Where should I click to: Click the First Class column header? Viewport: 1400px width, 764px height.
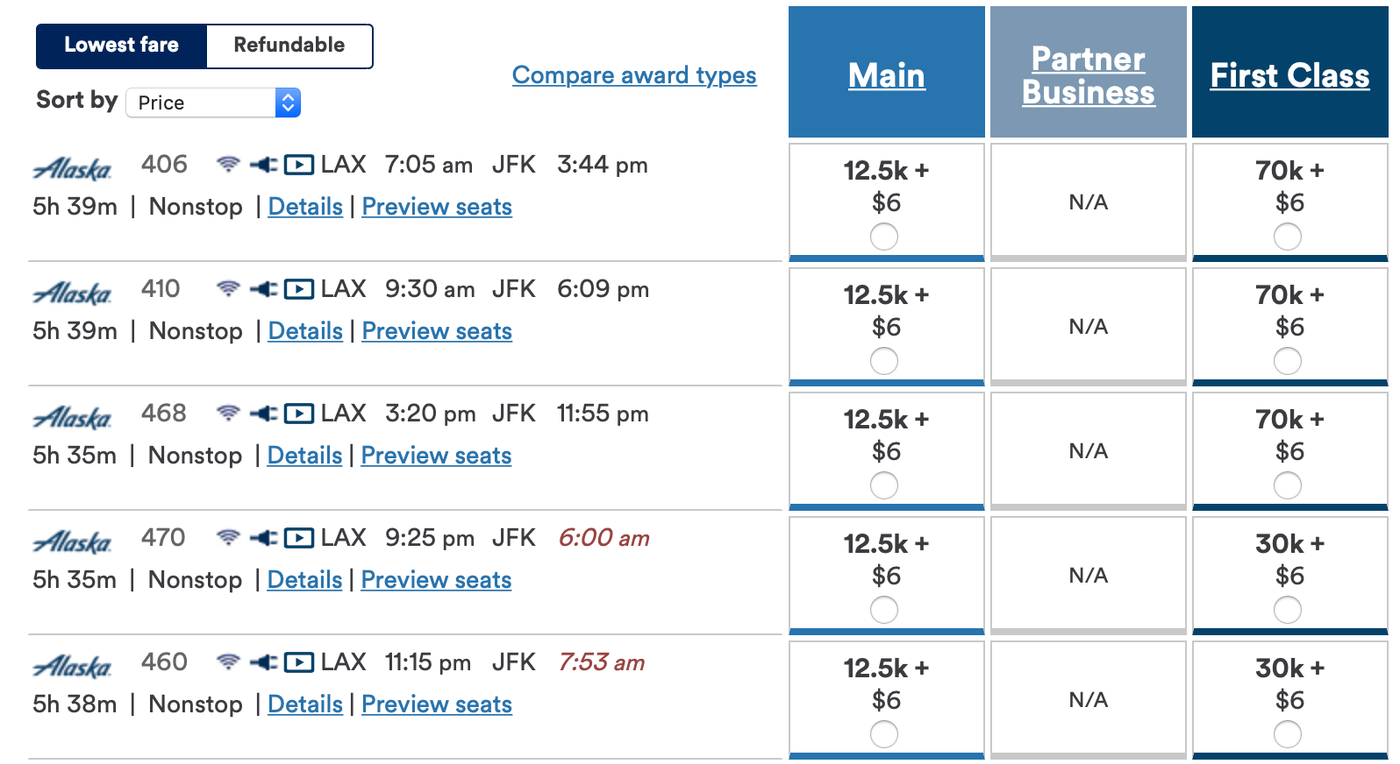point(1289,75)
